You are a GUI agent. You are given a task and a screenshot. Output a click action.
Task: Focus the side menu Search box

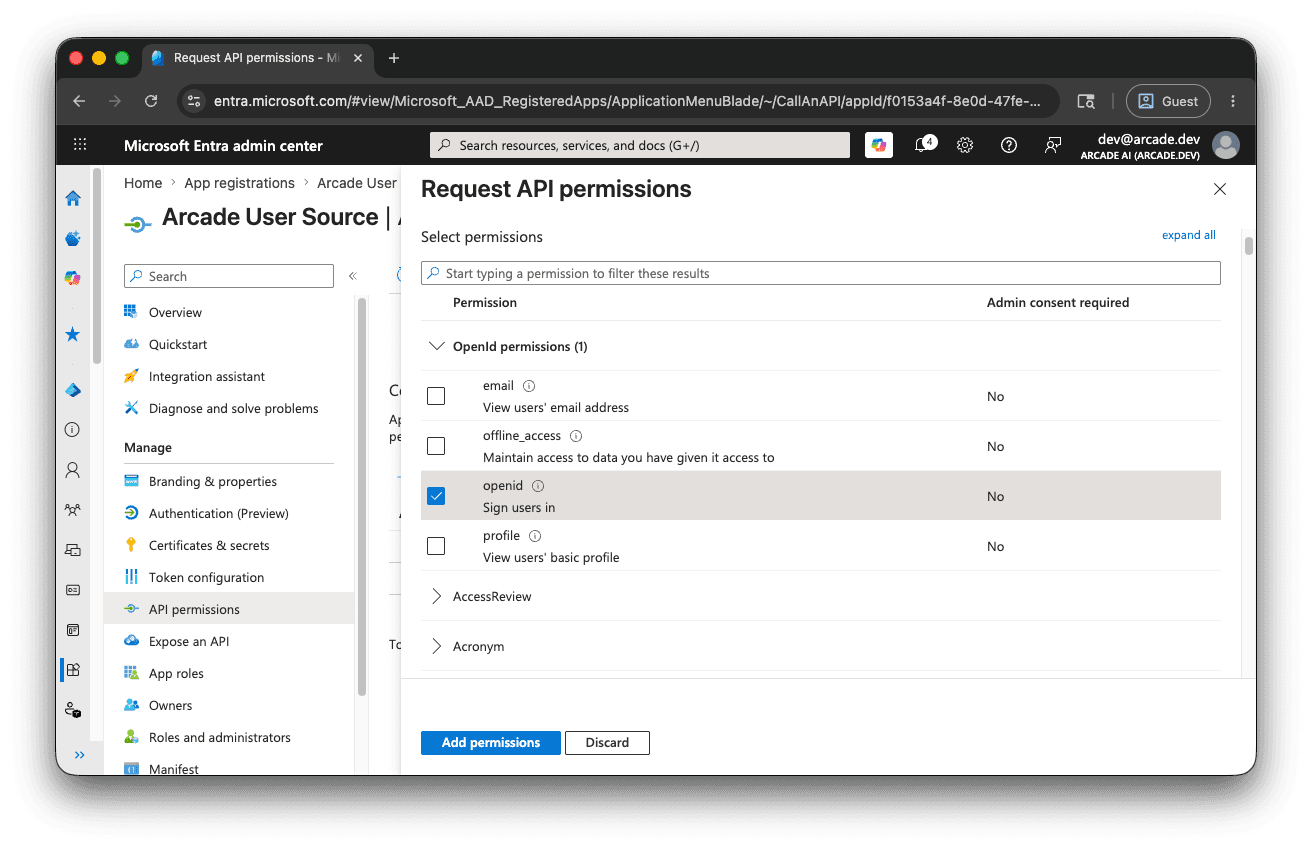point(229,276)
